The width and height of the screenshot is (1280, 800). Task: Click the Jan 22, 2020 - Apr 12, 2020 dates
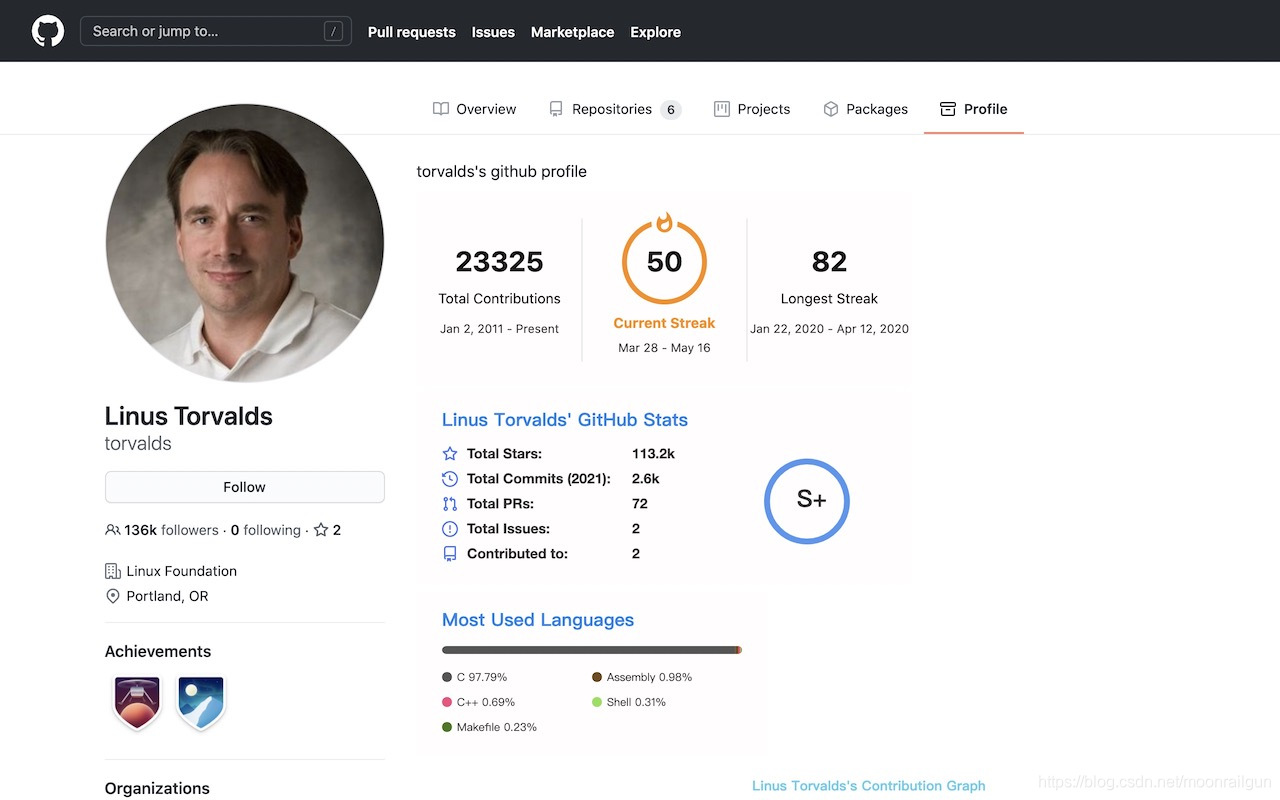[x=829, y=329]
